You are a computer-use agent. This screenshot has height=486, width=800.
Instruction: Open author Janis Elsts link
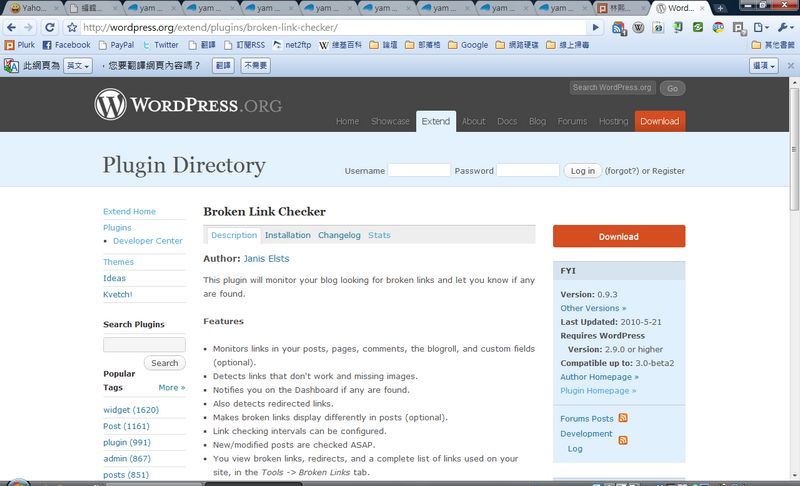pos(266,259)
